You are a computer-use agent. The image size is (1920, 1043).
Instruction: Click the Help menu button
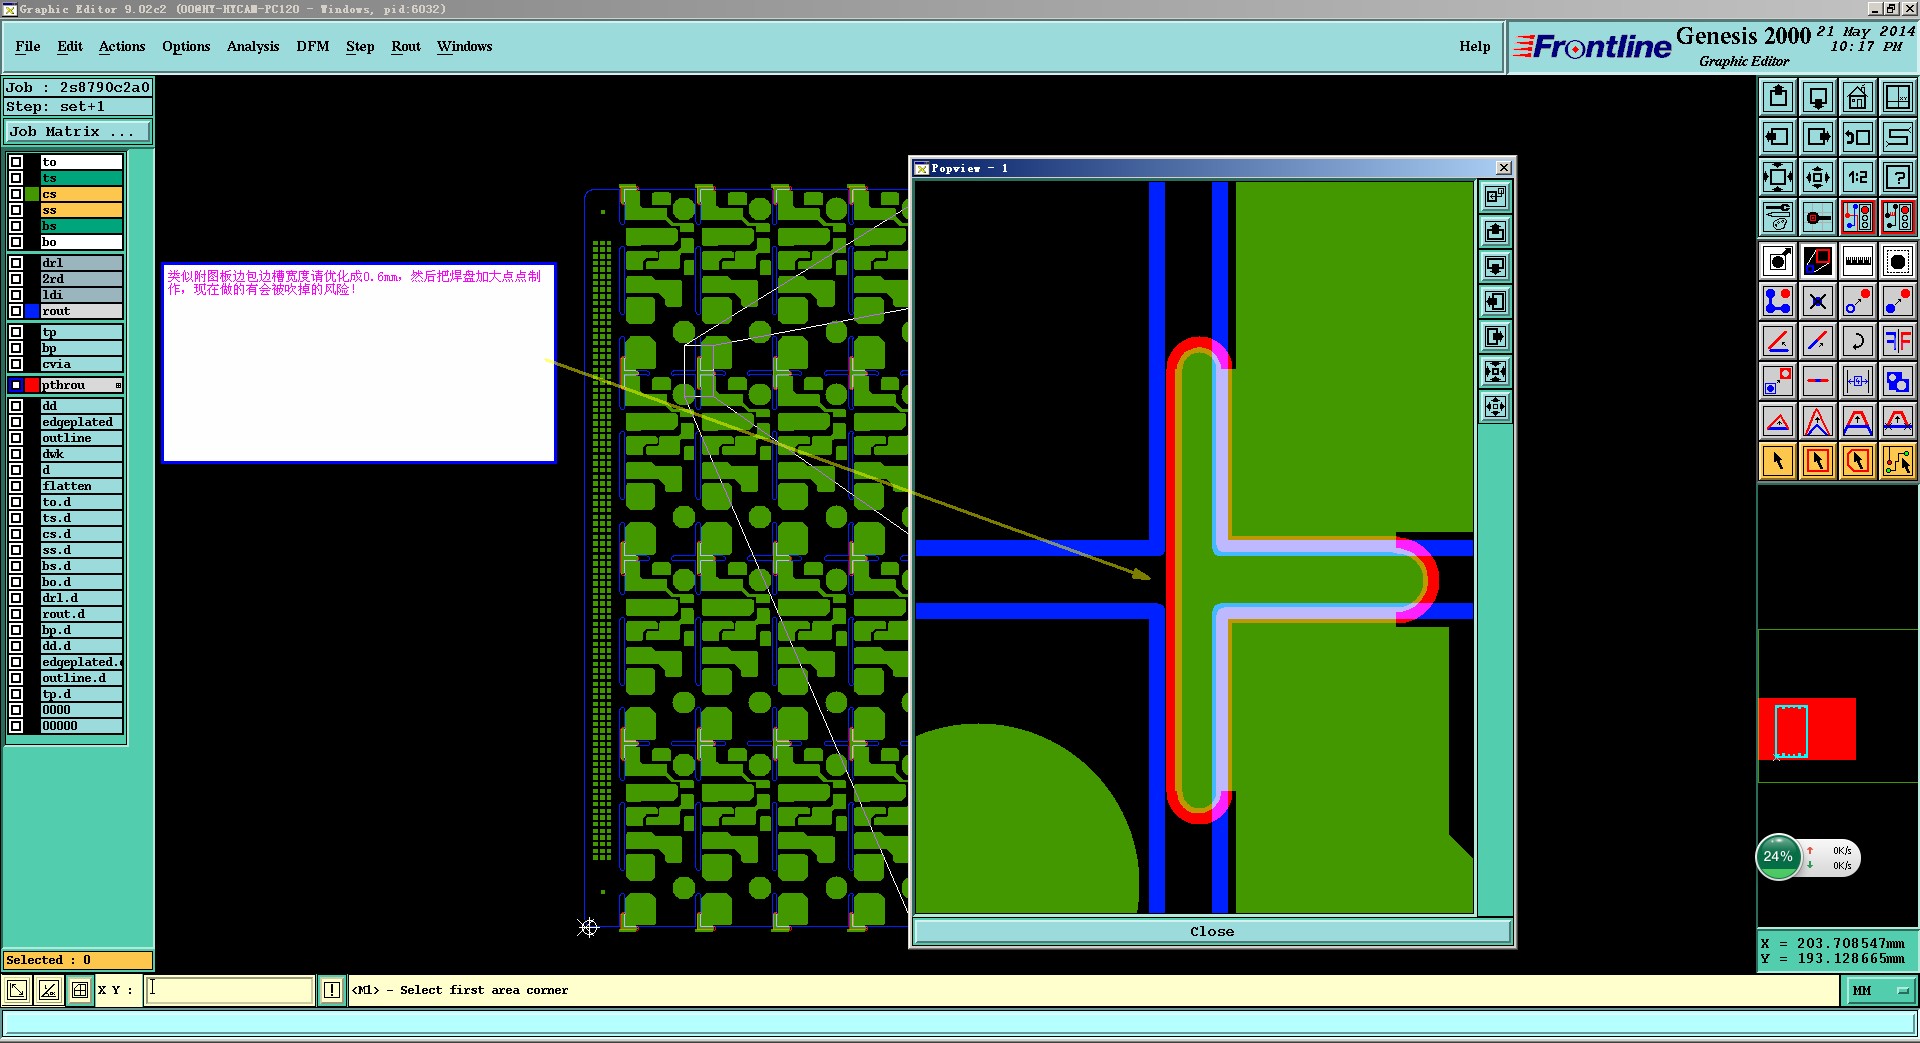point(1474,46)
